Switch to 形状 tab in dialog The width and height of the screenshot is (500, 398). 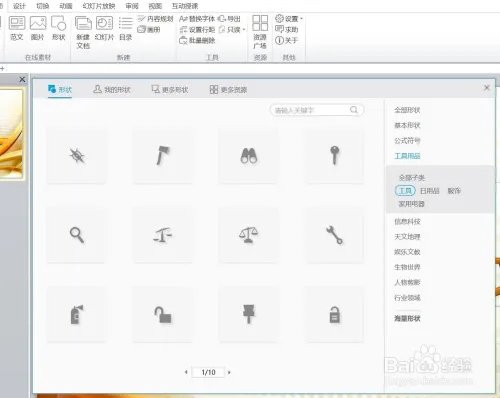(x=60, y=90)
